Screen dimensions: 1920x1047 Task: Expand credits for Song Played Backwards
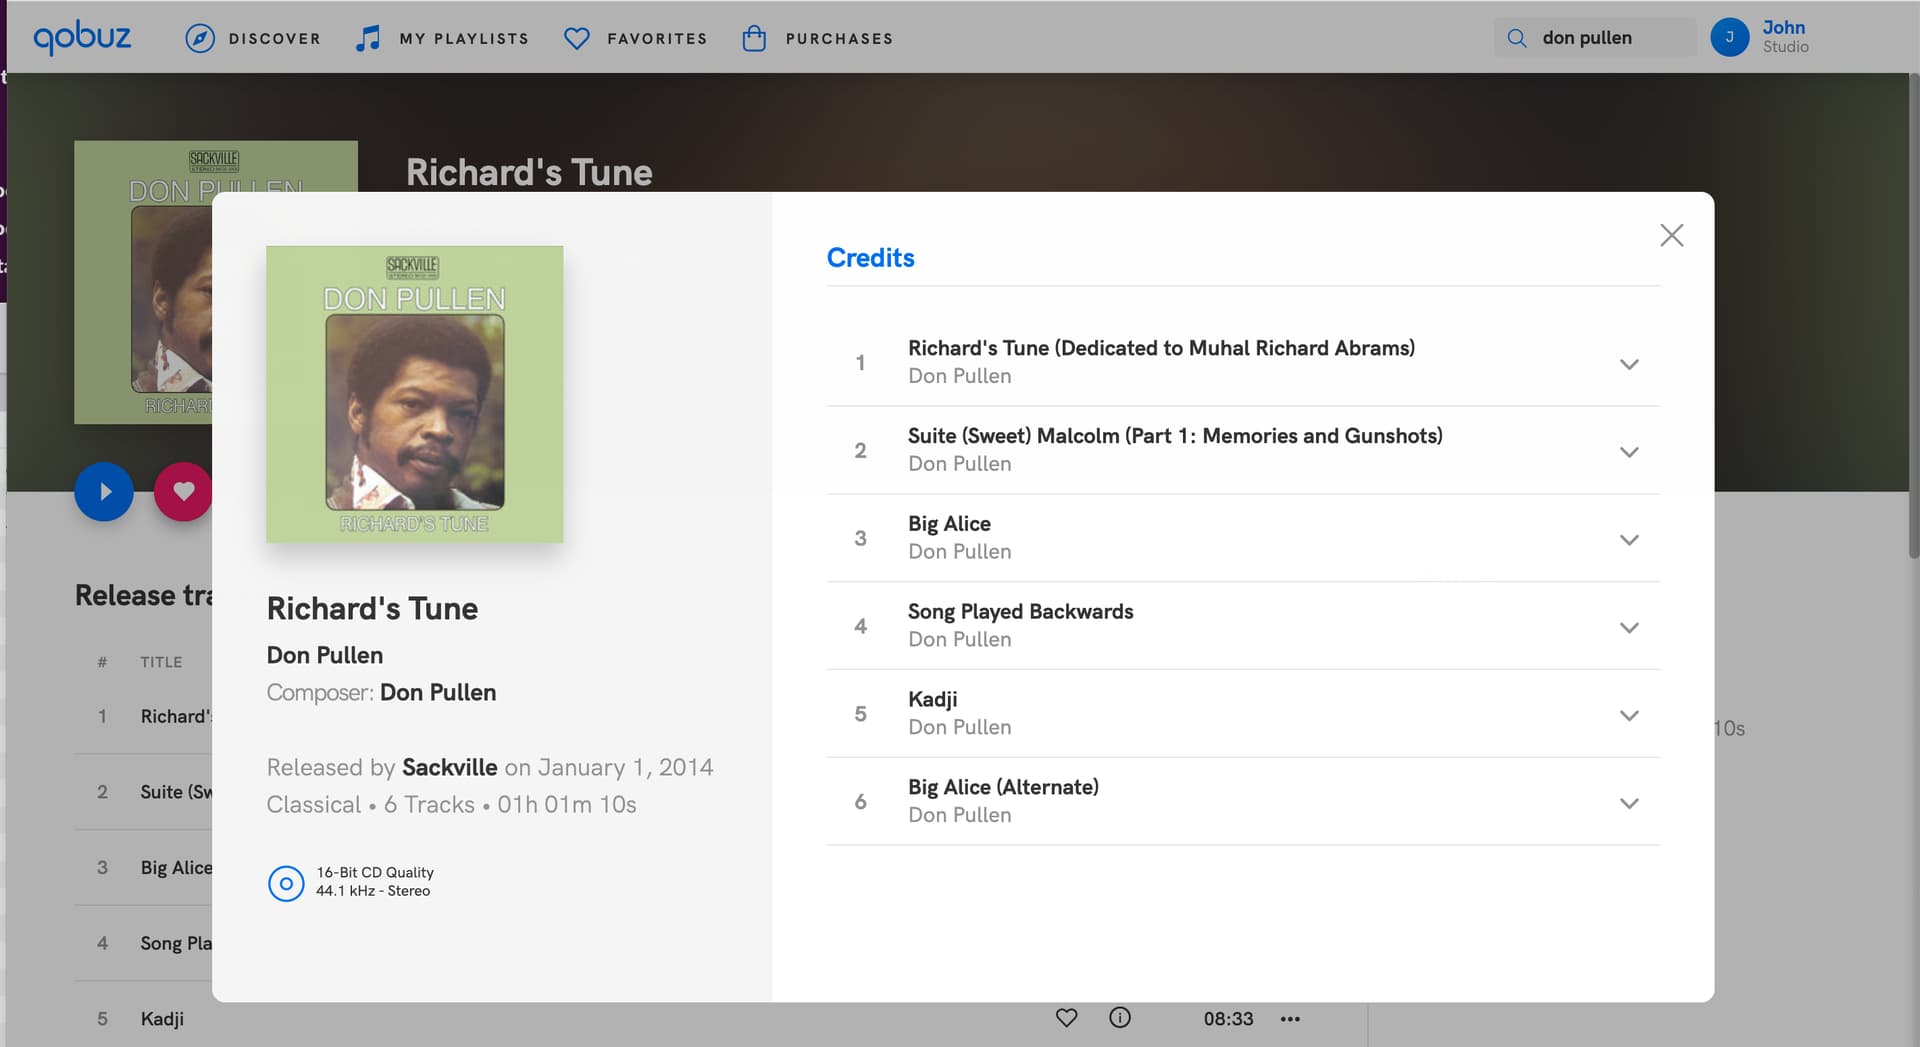pos(1629,628)
